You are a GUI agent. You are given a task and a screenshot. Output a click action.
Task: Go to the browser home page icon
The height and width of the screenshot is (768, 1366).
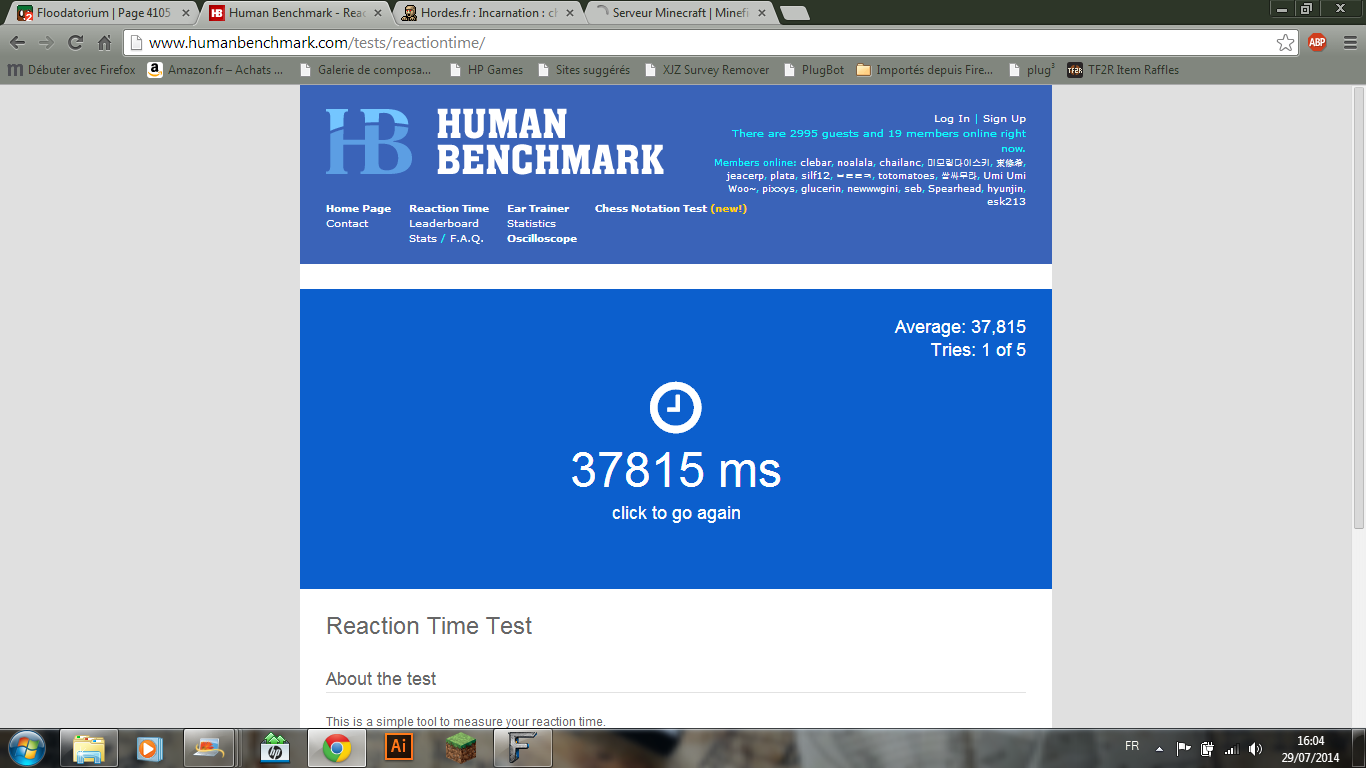coord(104,43)
